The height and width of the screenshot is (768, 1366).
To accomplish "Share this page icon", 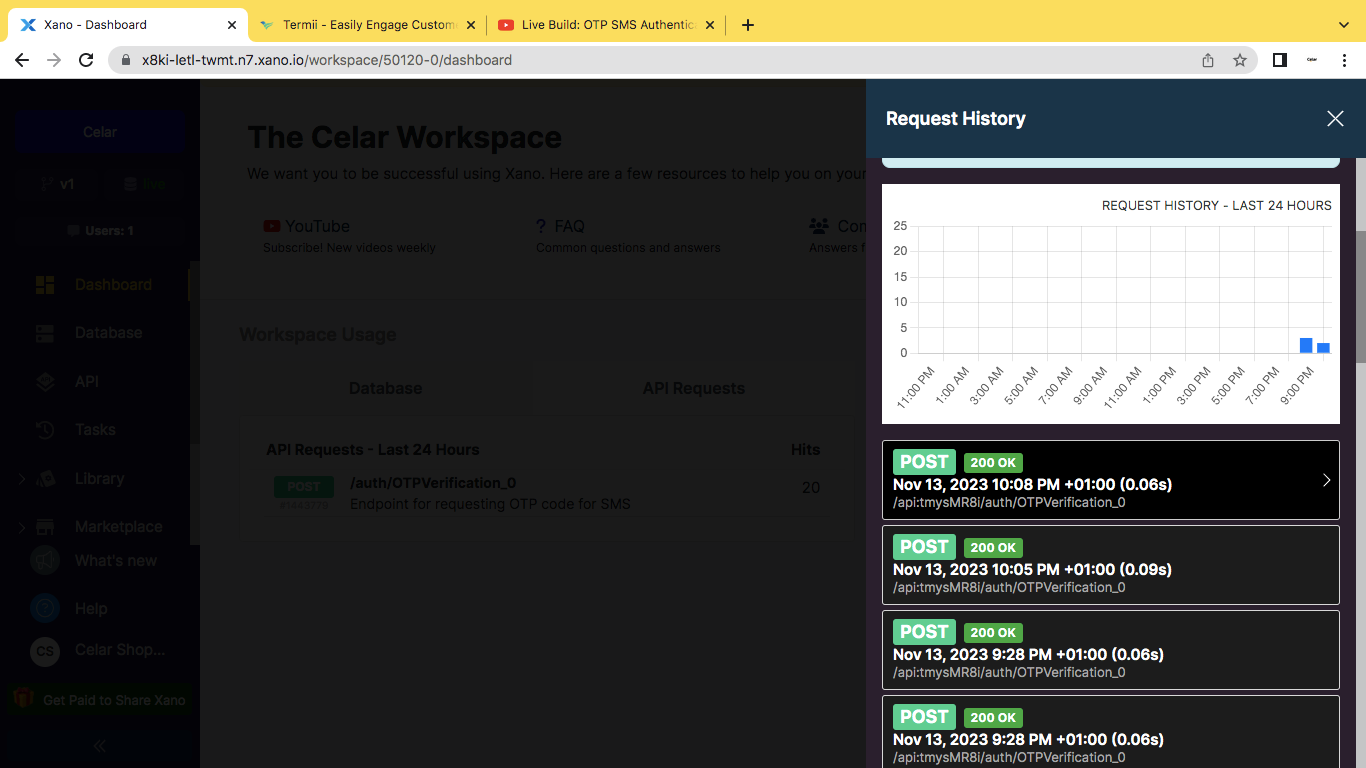I will [x=1208, y=60].
